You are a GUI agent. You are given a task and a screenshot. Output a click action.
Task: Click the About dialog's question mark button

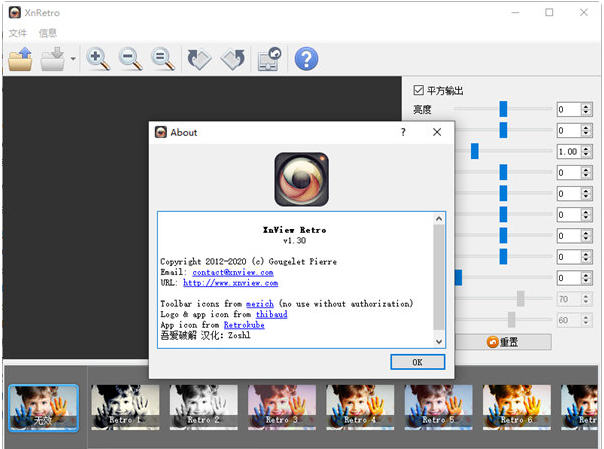tap(403, 132)
